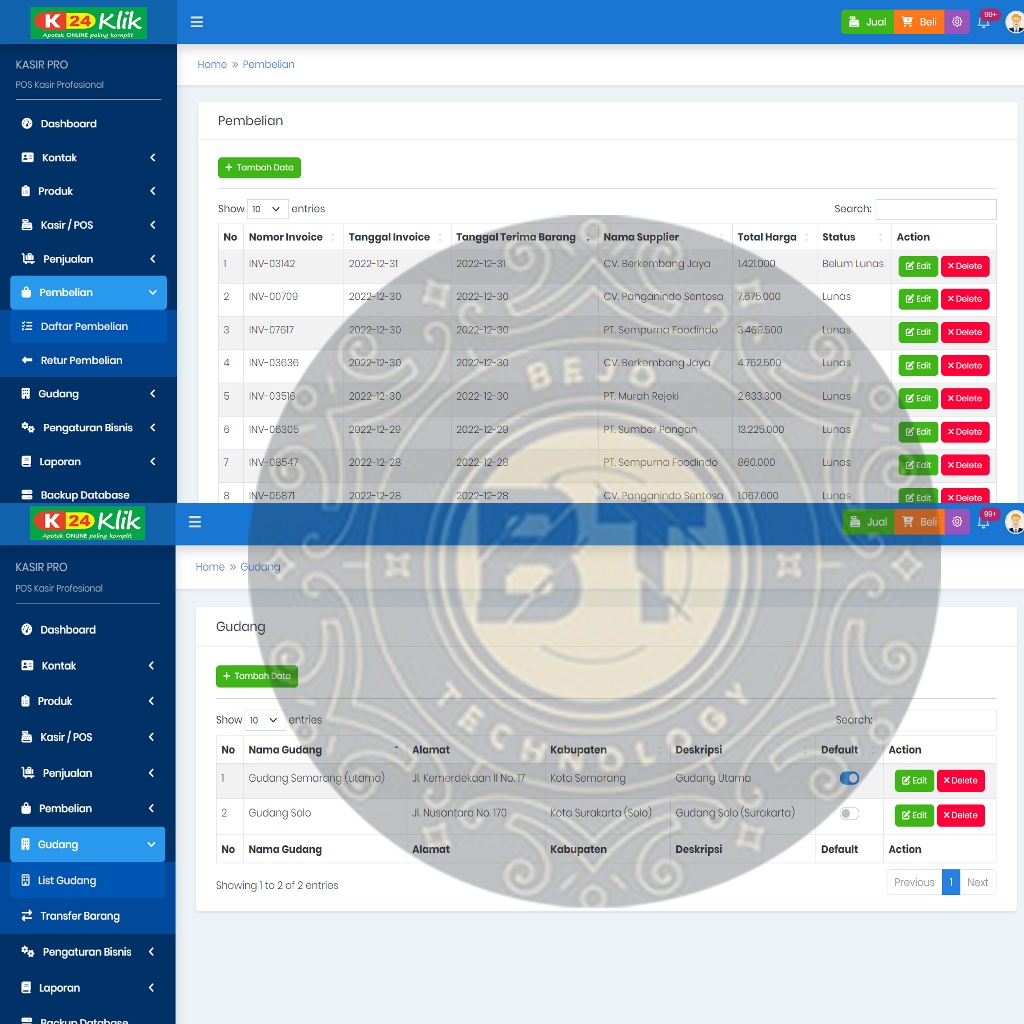
Task: Click Home breadcrumb in Gudang page
Action: pos(210,567)
